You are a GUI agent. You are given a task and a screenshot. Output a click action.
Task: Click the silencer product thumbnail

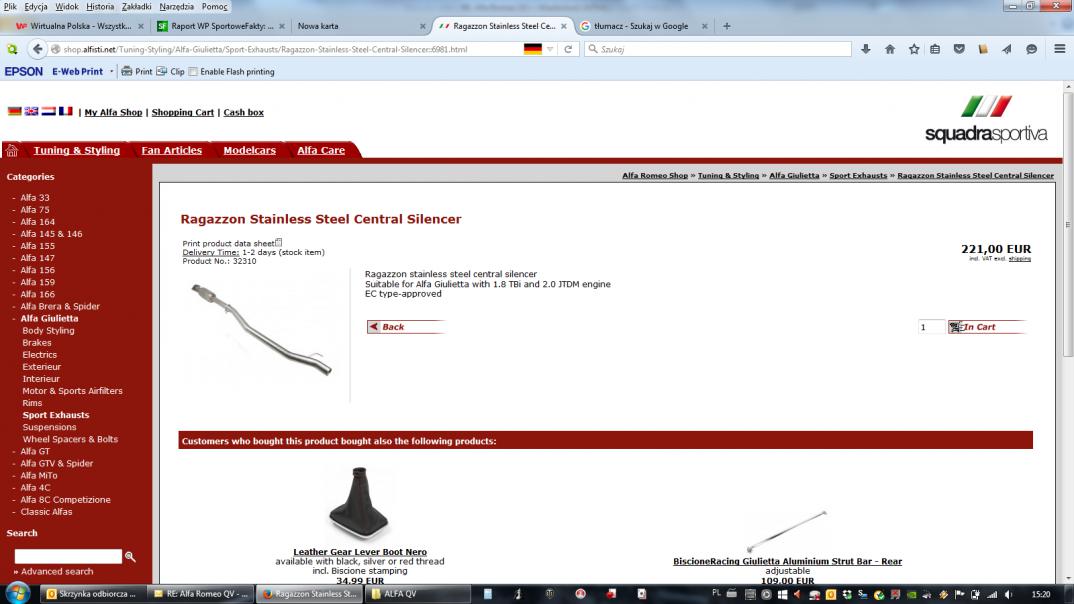[262, 329]
